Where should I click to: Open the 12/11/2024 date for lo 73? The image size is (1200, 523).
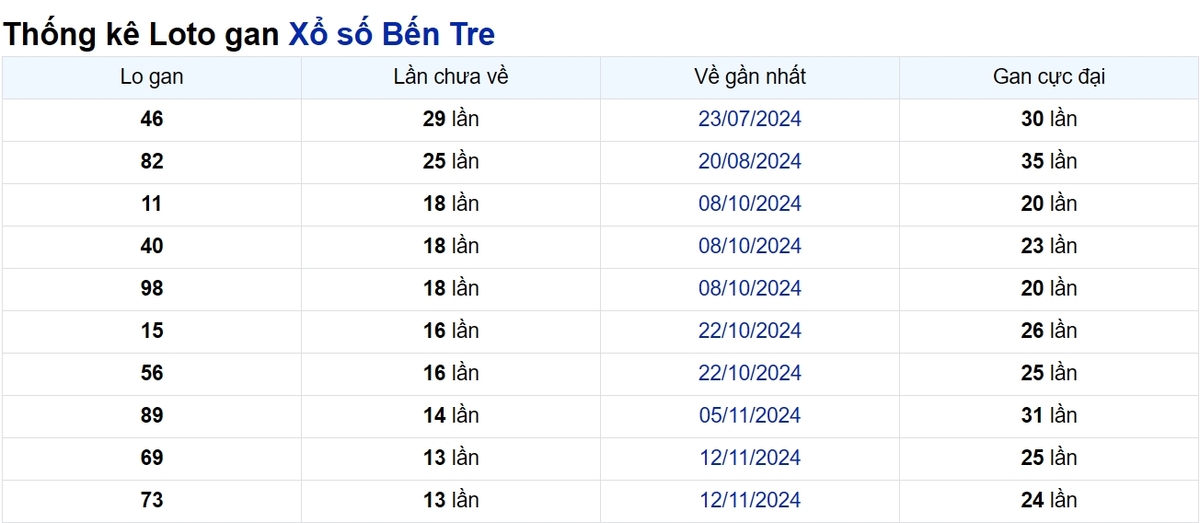[x=750, y=500]
